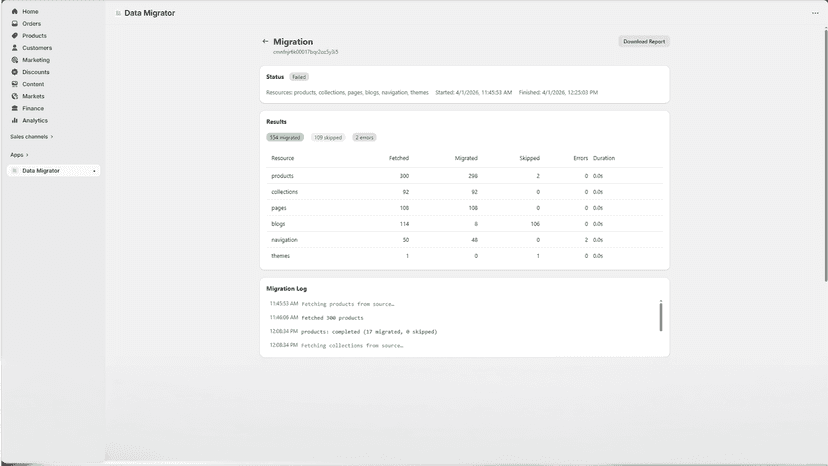Click the Products tag icon
The image size is (828, 466).
pyautogui.click(x=15, y=35)
